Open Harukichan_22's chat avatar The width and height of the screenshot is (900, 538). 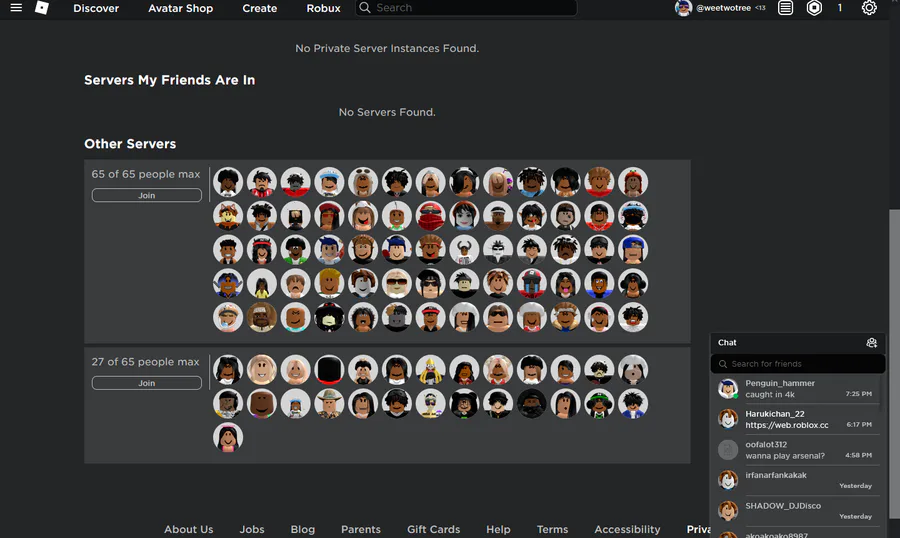point(728,419)
